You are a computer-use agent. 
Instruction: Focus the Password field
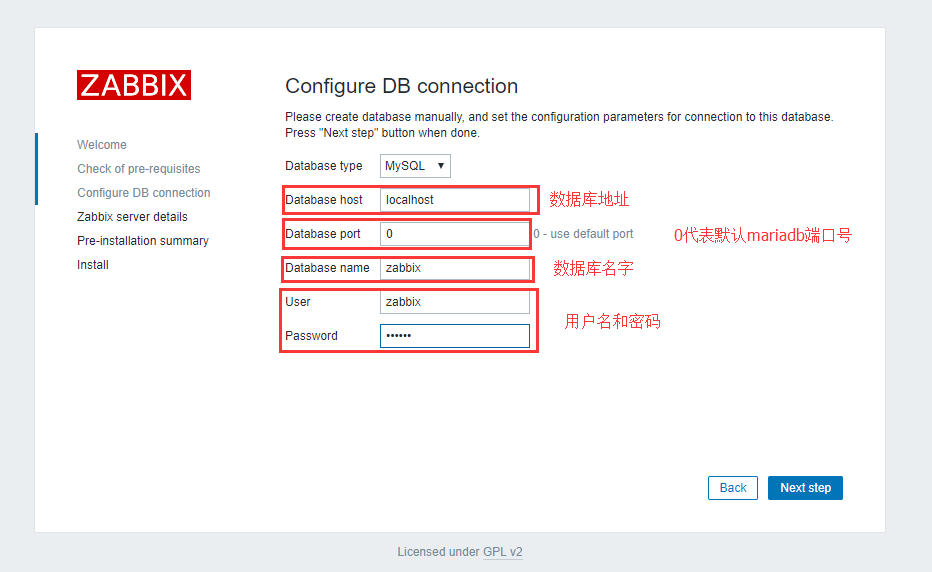455,335
